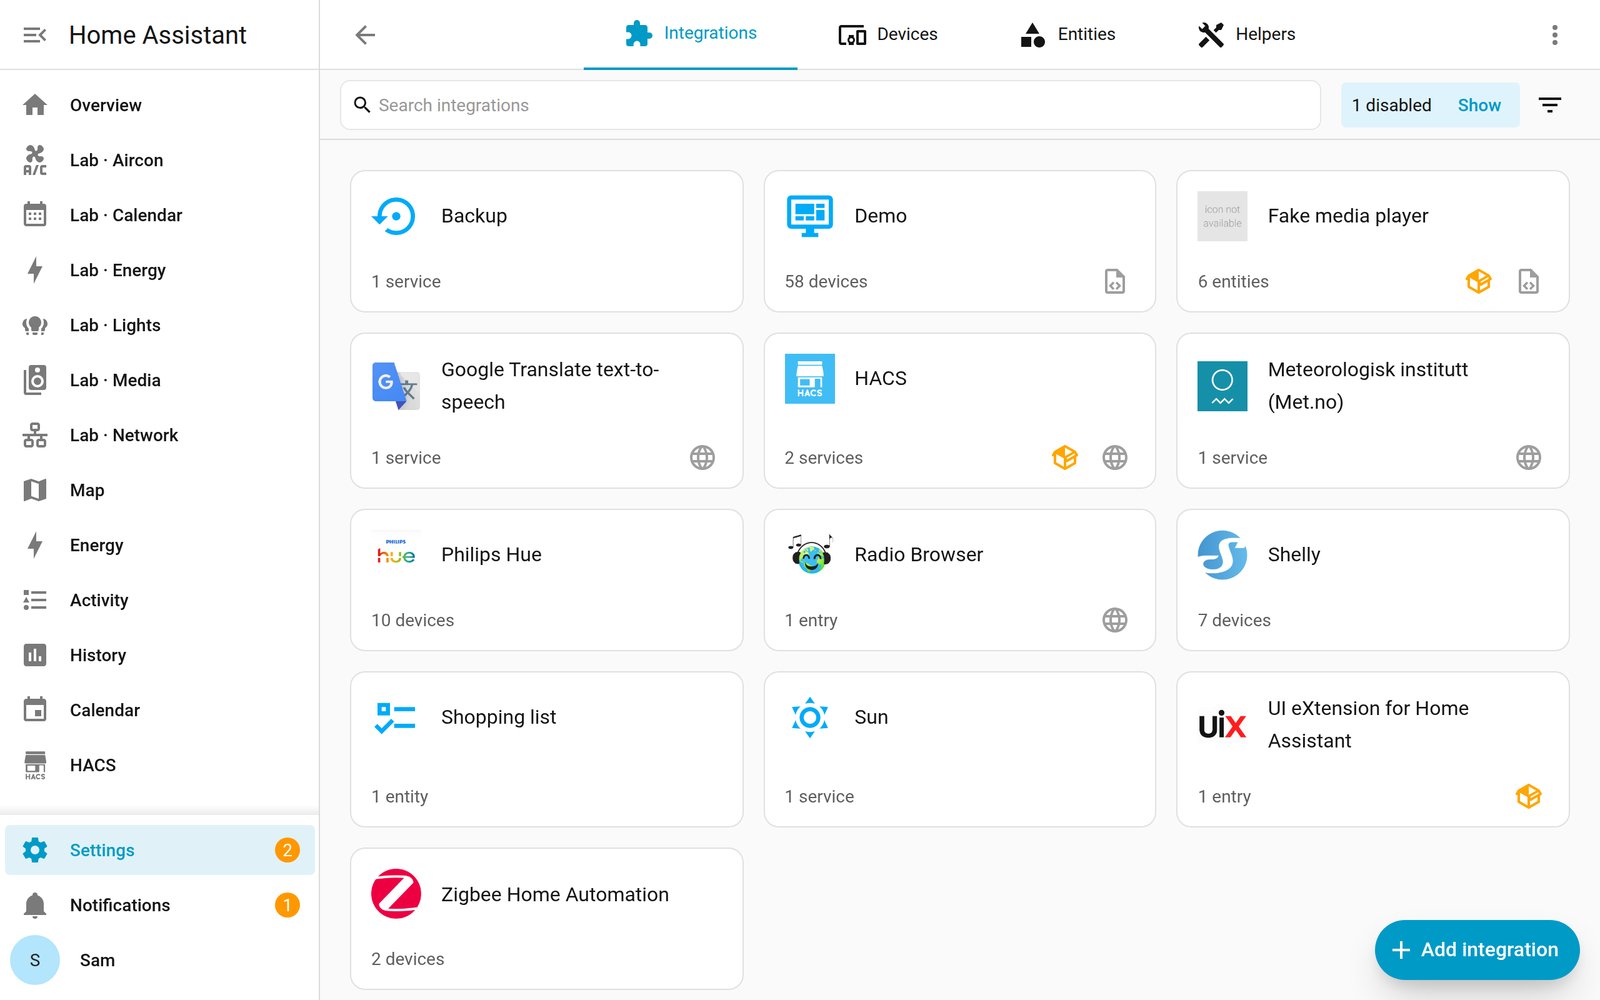This screenshot has width=1600, height=1000.
Task: Open the Shelly integration logo
Action: (x=1222, y=555)
